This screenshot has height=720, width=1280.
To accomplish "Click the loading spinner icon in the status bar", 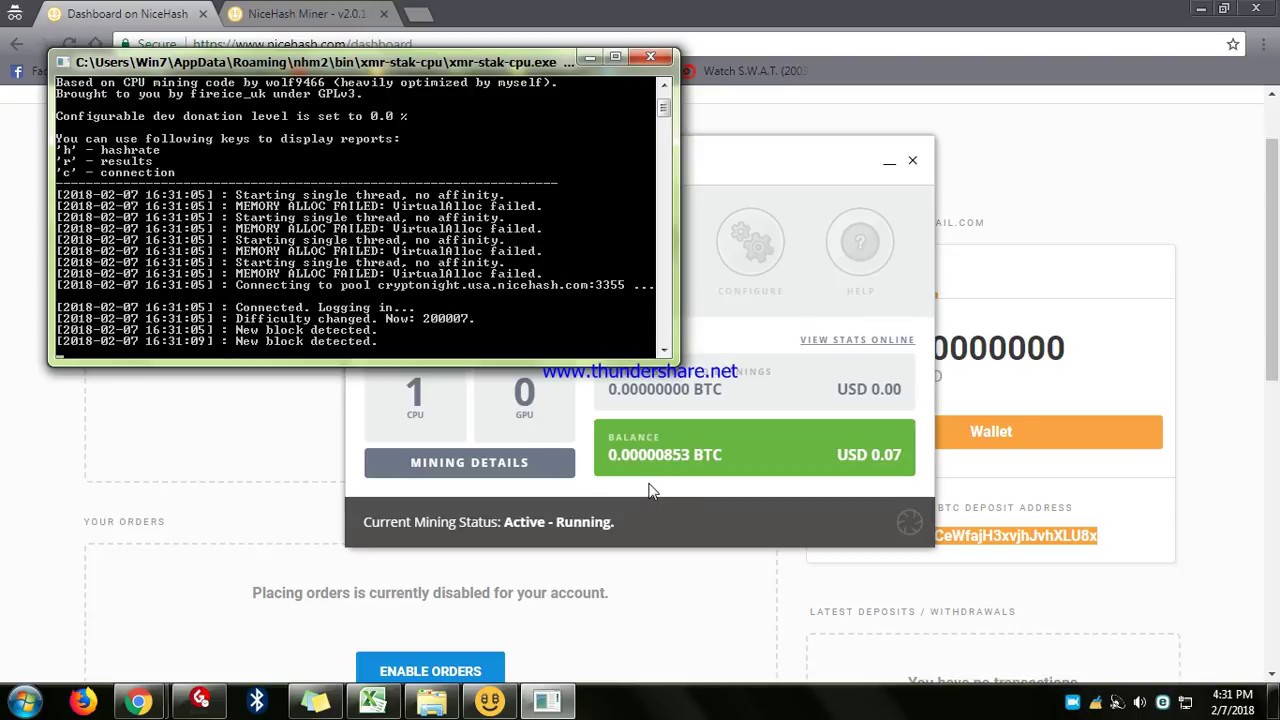I will point(909,522).
